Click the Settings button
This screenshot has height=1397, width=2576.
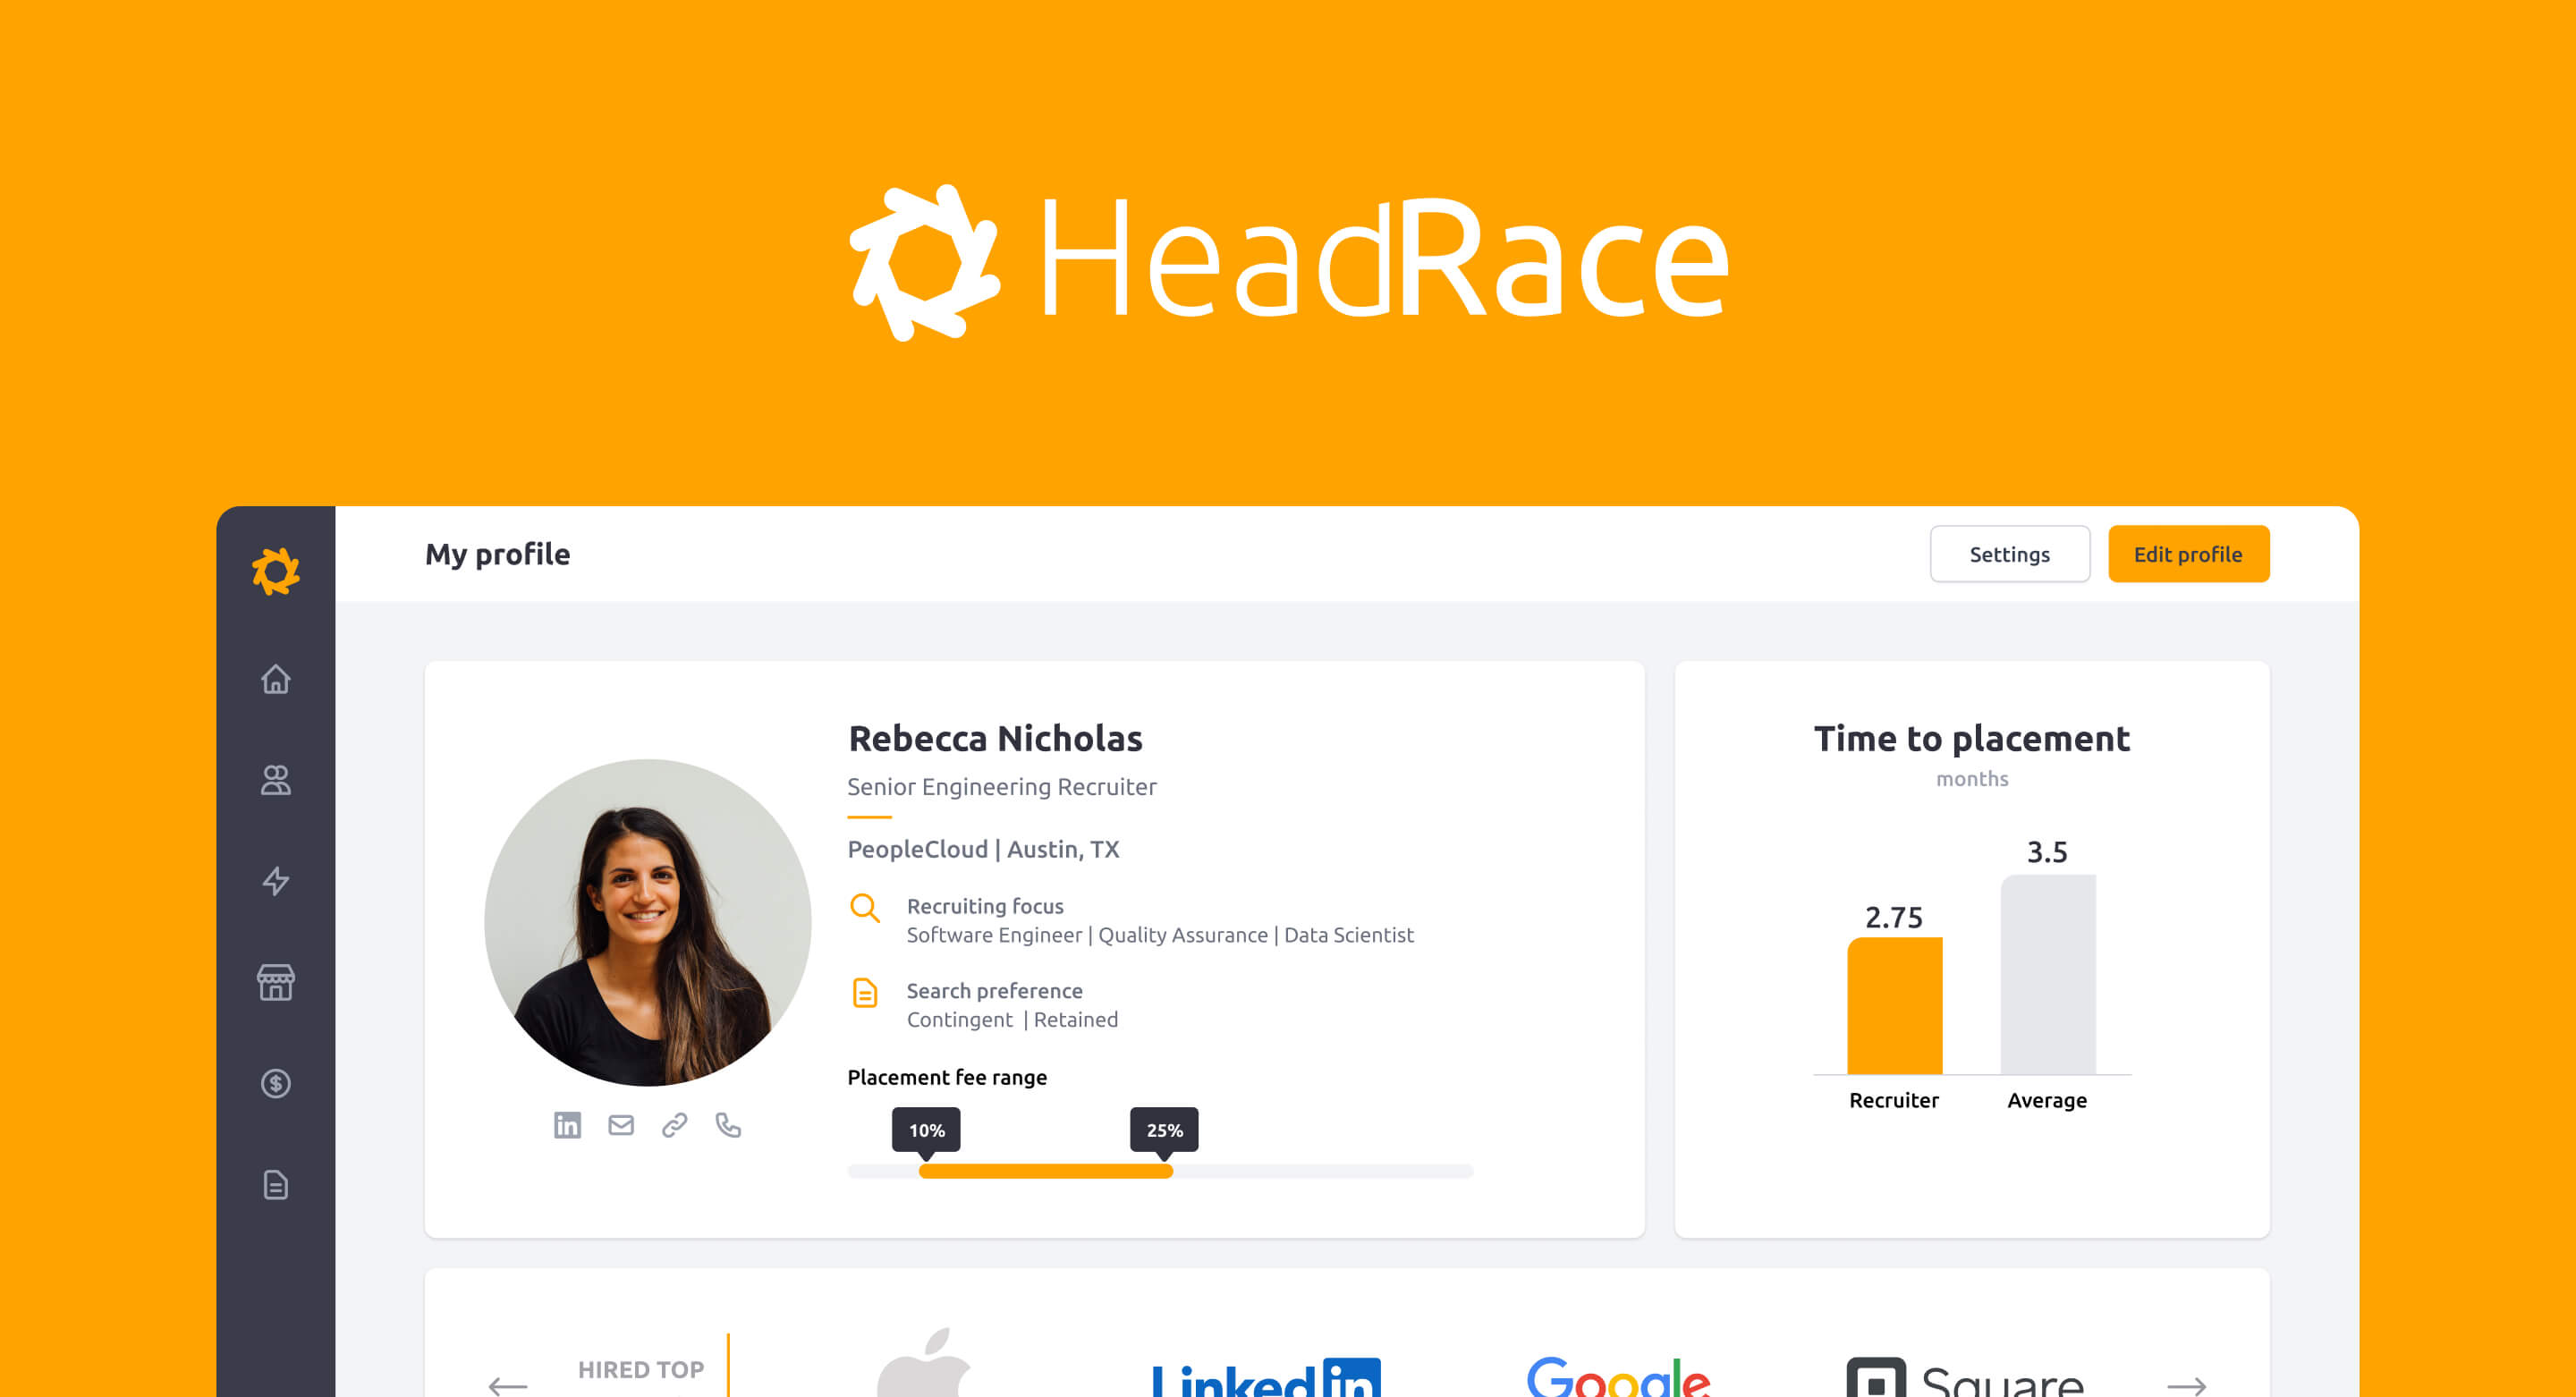click(x=2009, y=554)
